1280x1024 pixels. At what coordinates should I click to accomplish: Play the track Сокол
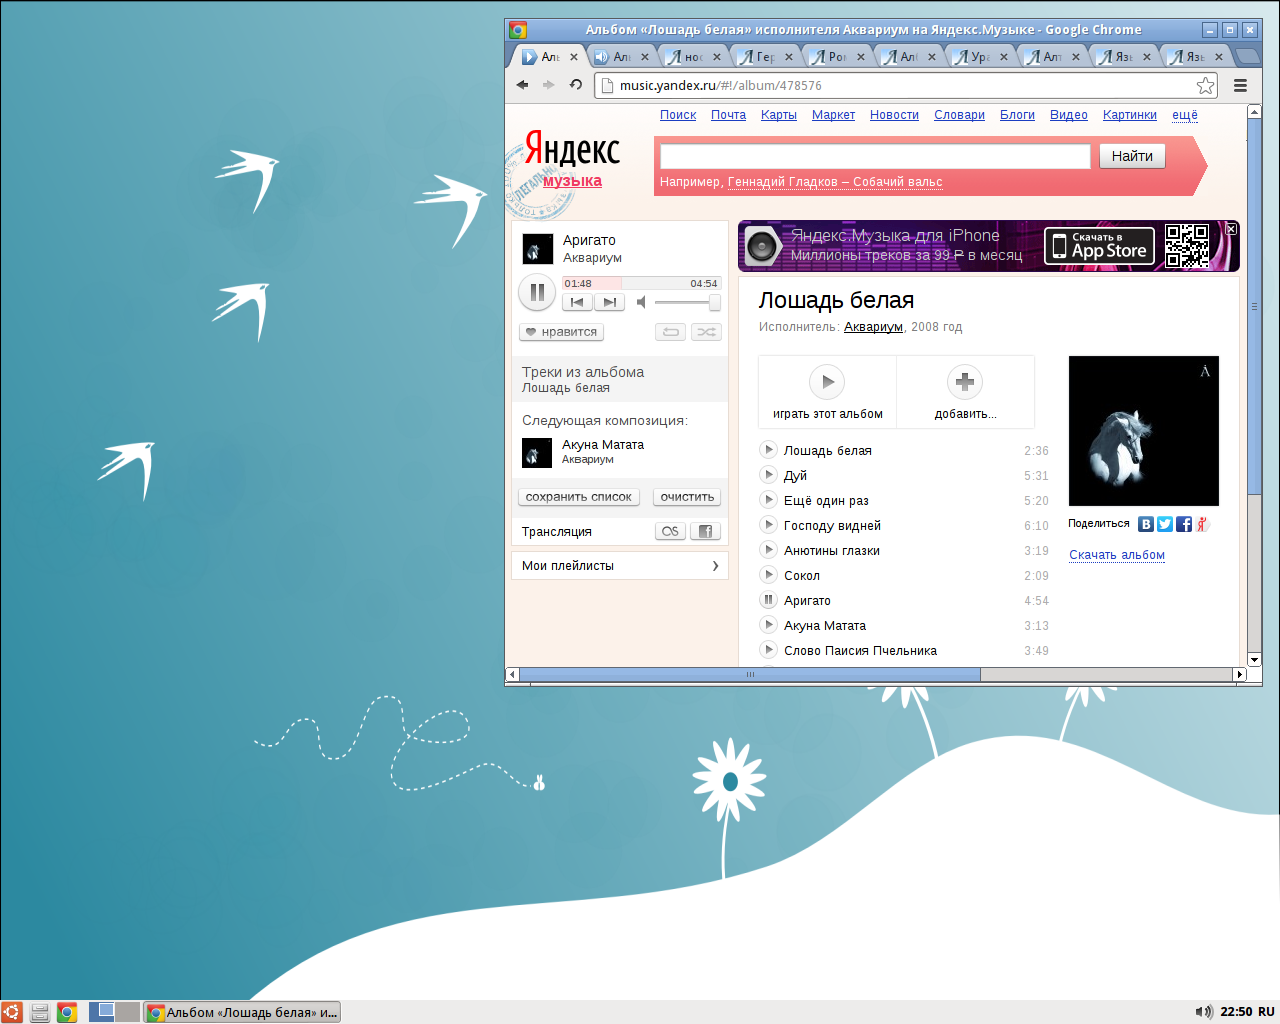click(x=769, y=575)
